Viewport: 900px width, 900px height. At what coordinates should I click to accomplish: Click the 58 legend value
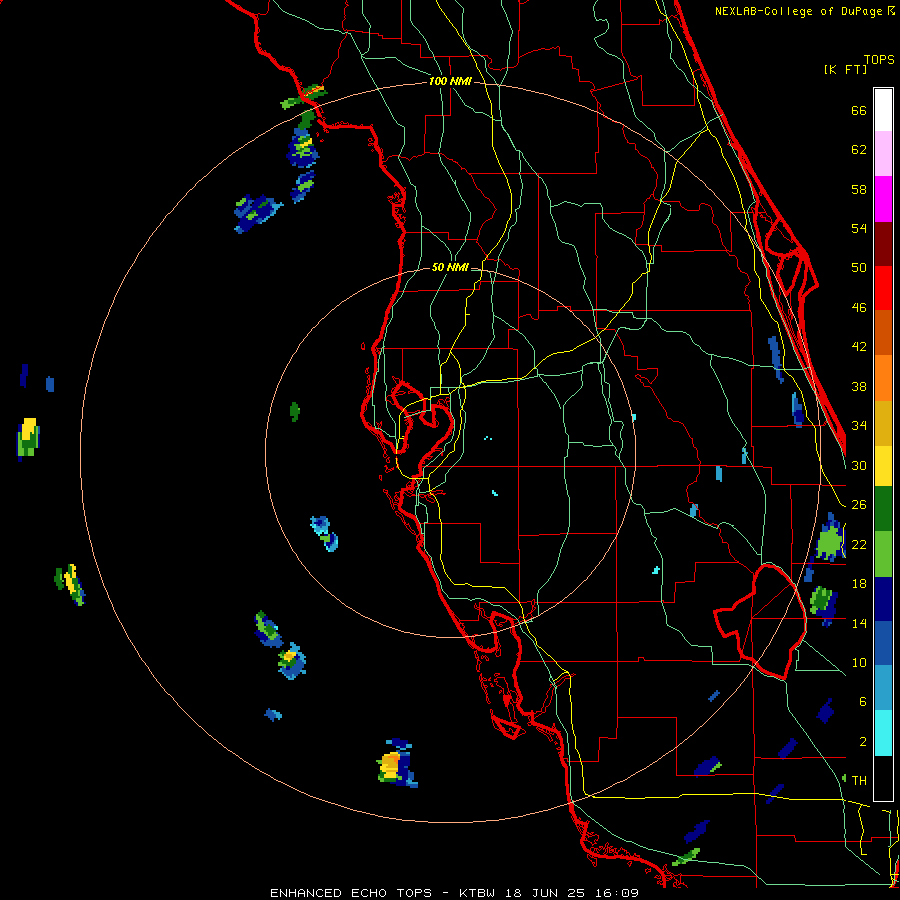[x=859, y=189]
